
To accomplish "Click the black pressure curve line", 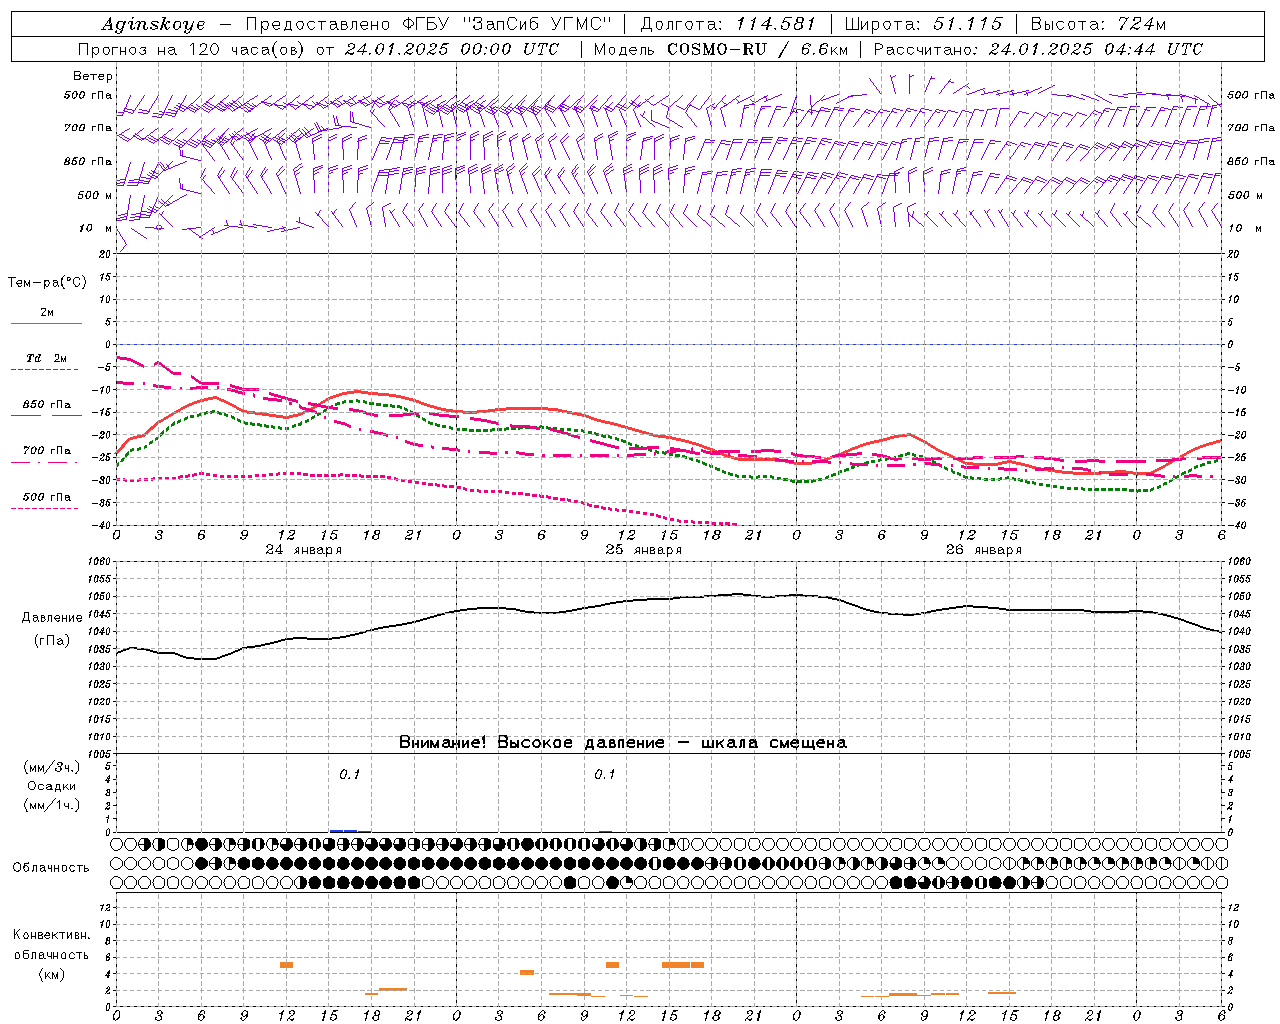I will (x=668, y=600).
